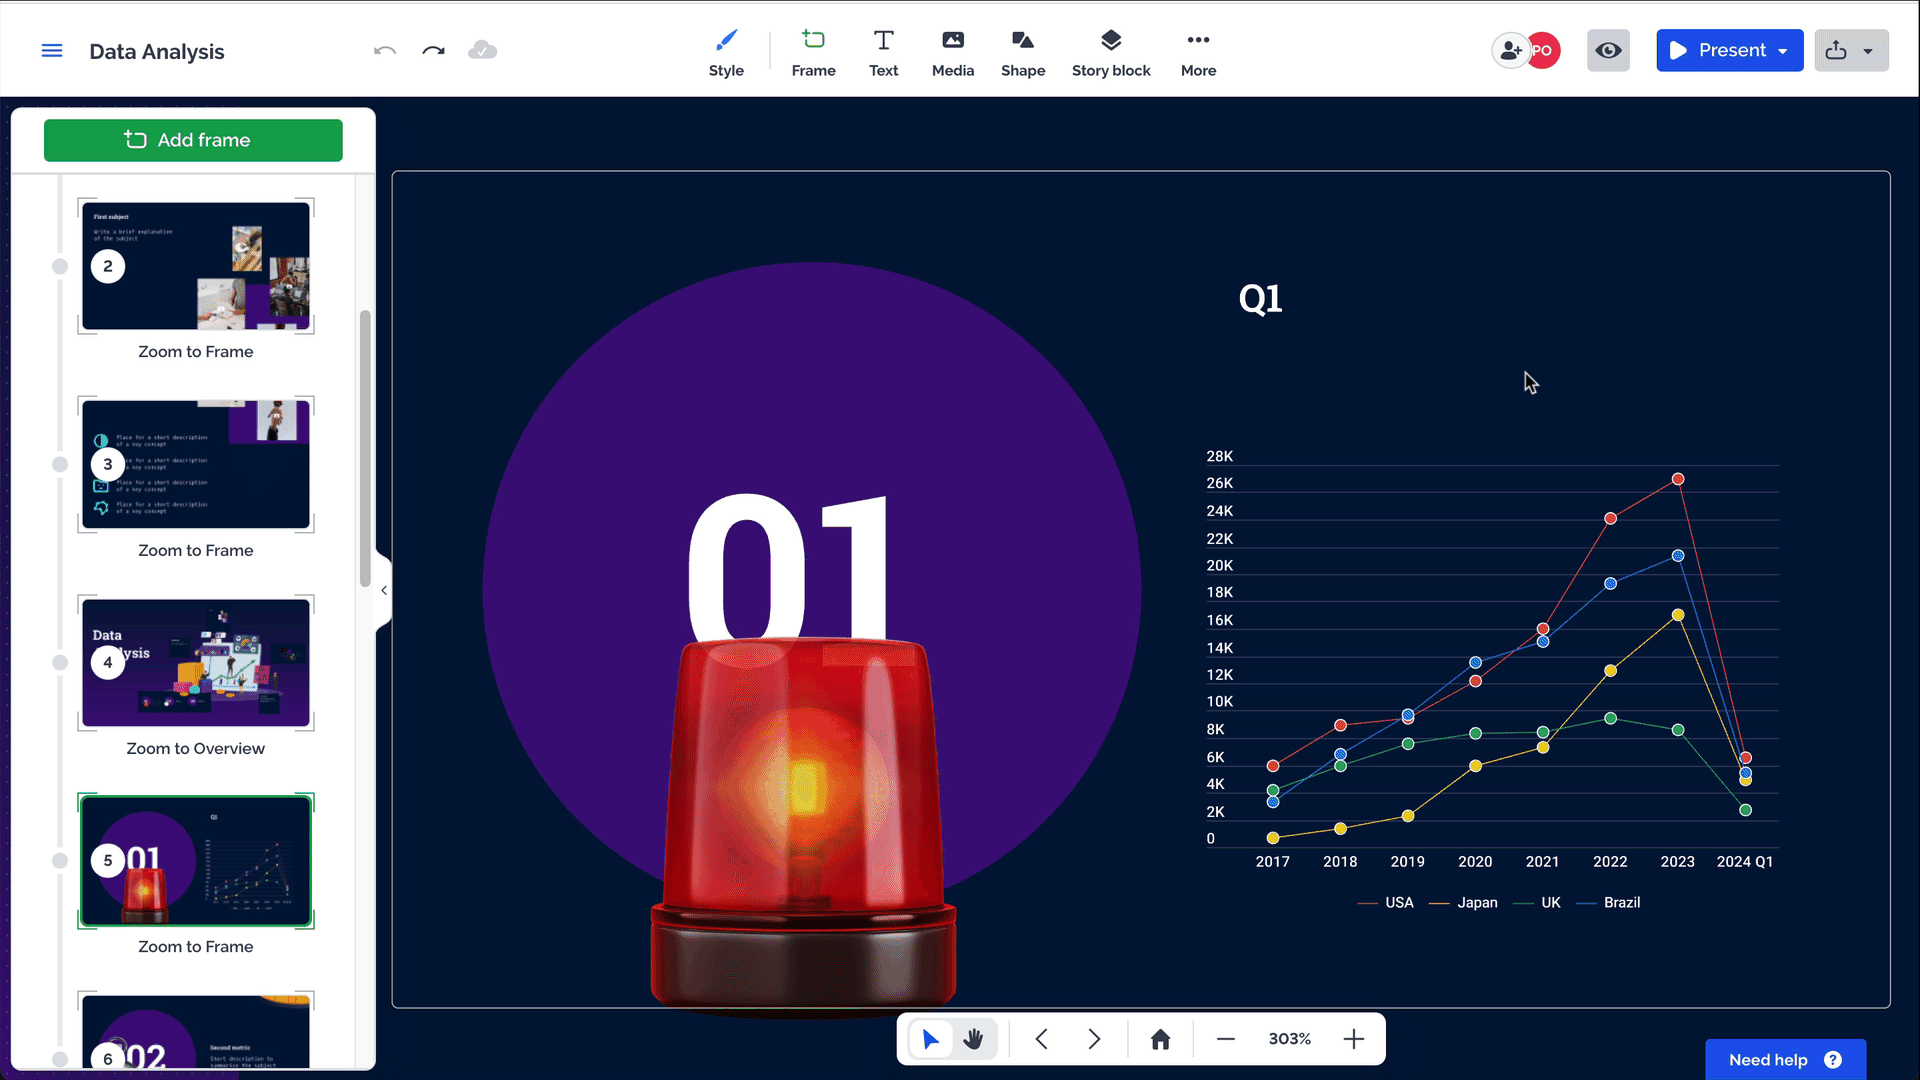Click the red siren light image
The height and width of the screenshot is (1080, 1920).
click(x=803, y=823)
